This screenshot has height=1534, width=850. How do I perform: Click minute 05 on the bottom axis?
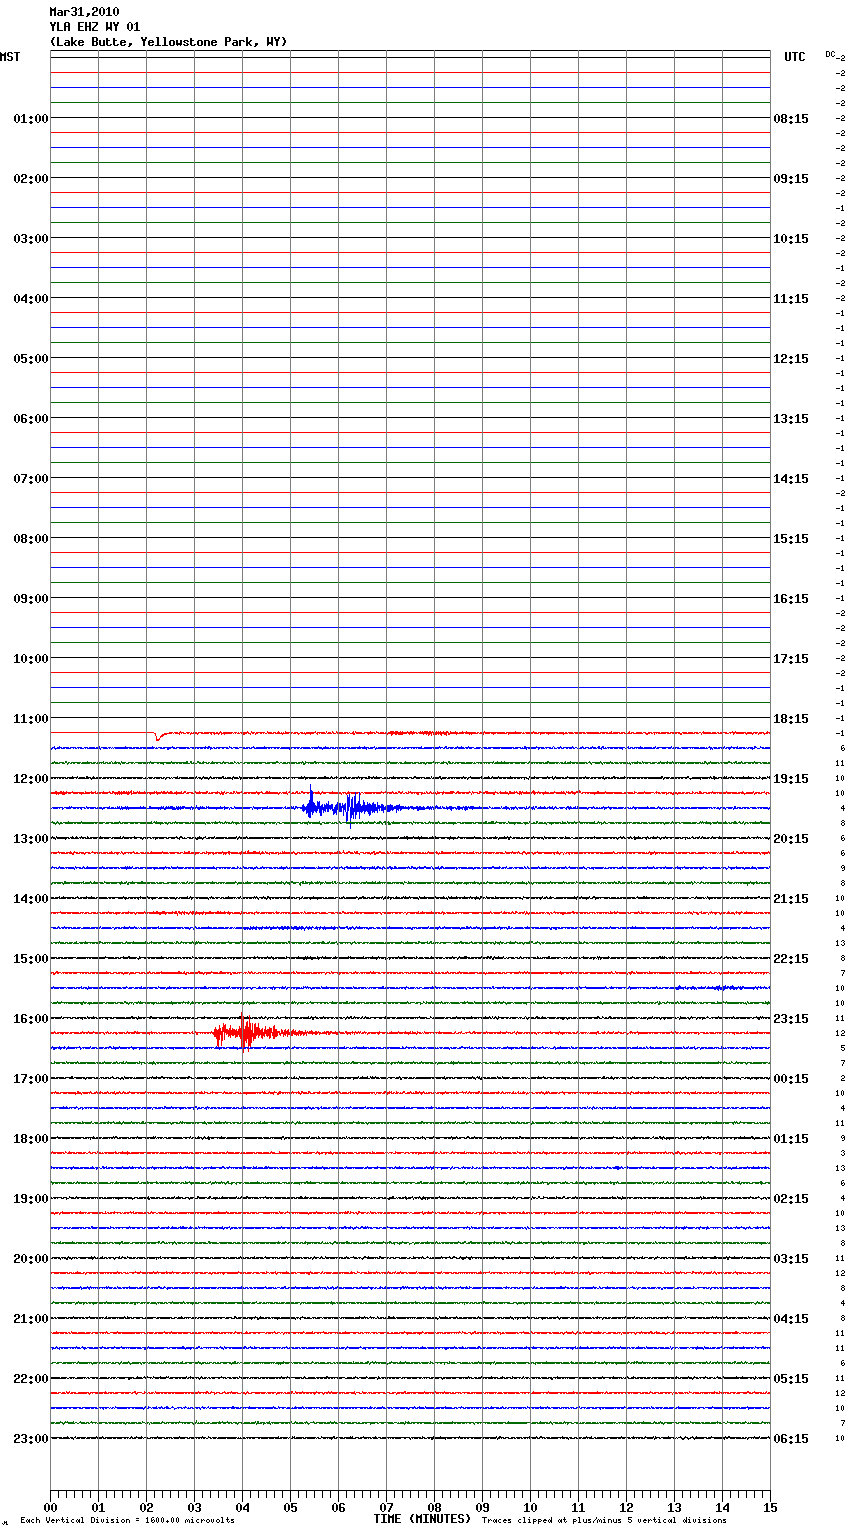(290, 1507)
